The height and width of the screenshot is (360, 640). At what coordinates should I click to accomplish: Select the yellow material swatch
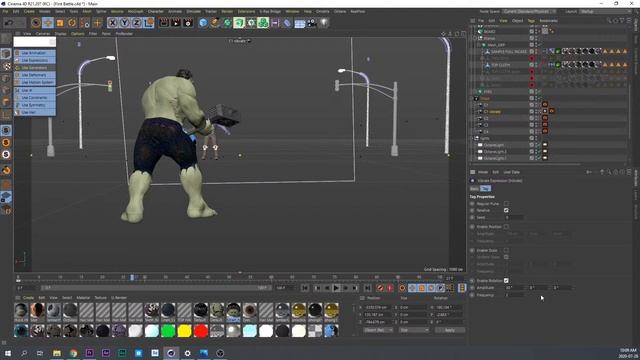coord(184,331)
